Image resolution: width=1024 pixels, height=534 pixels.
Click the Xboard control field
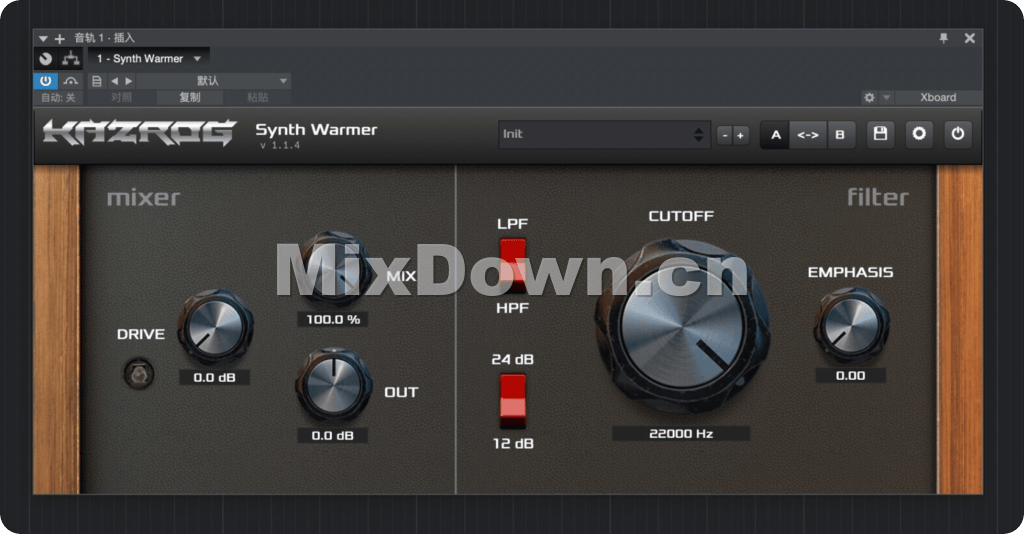[x=938, y=97]
